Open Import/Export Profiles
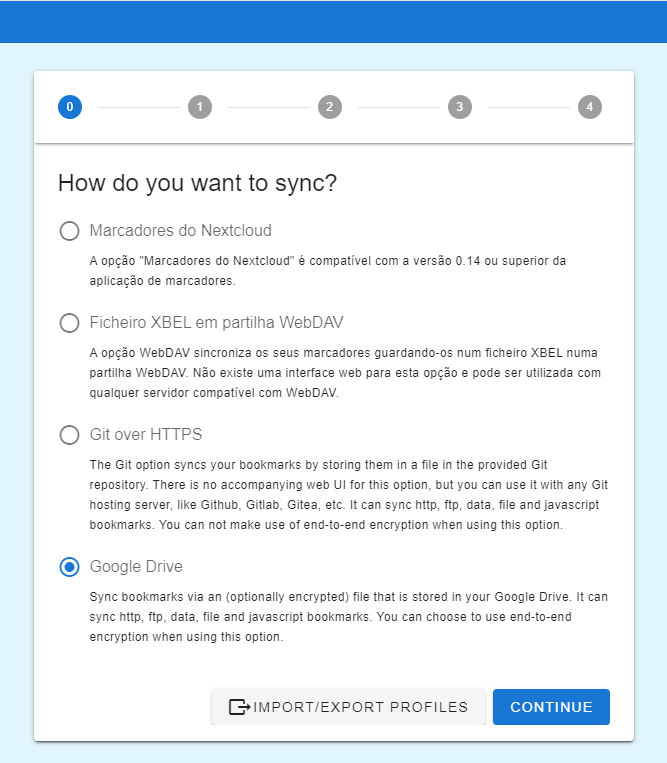667x763 pixels. [360, 707]
